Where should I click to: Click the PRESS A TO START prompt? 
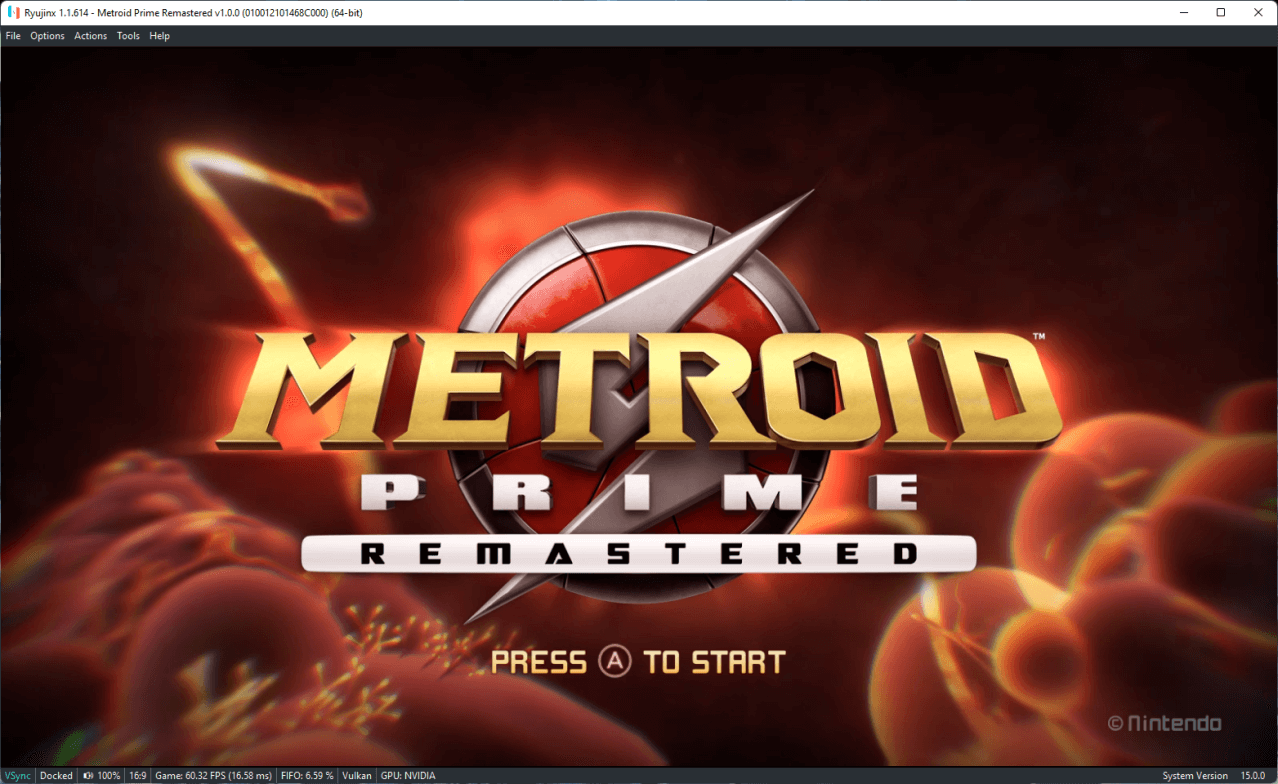click(638, 662)
